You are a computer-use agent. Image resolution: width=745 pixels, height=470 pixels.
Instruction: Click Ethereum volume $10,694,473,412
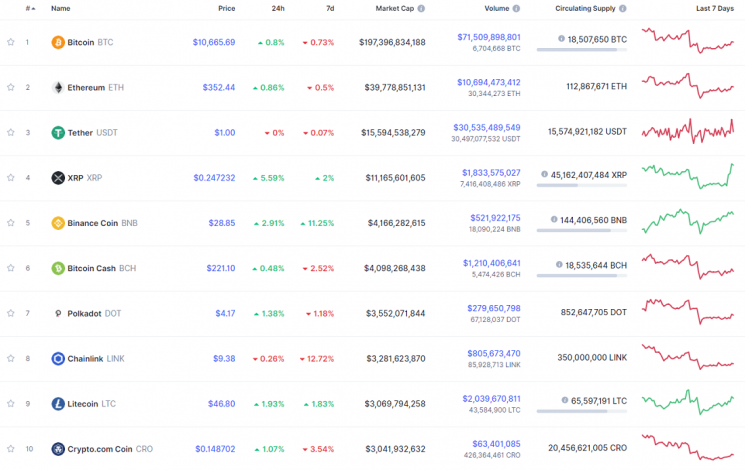pyautogui.click(x=488, y=82)
